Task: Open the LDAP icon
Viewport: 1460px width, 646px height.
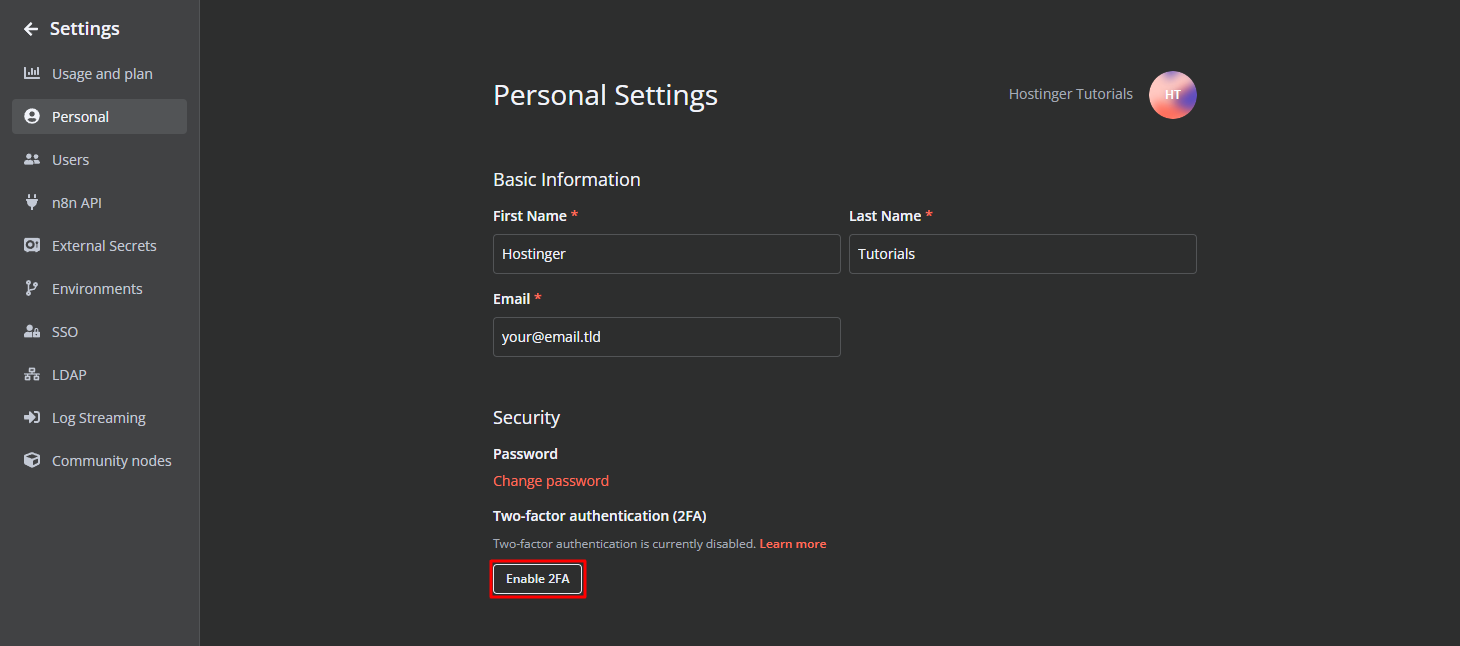Action: click(x=32, y=374)
